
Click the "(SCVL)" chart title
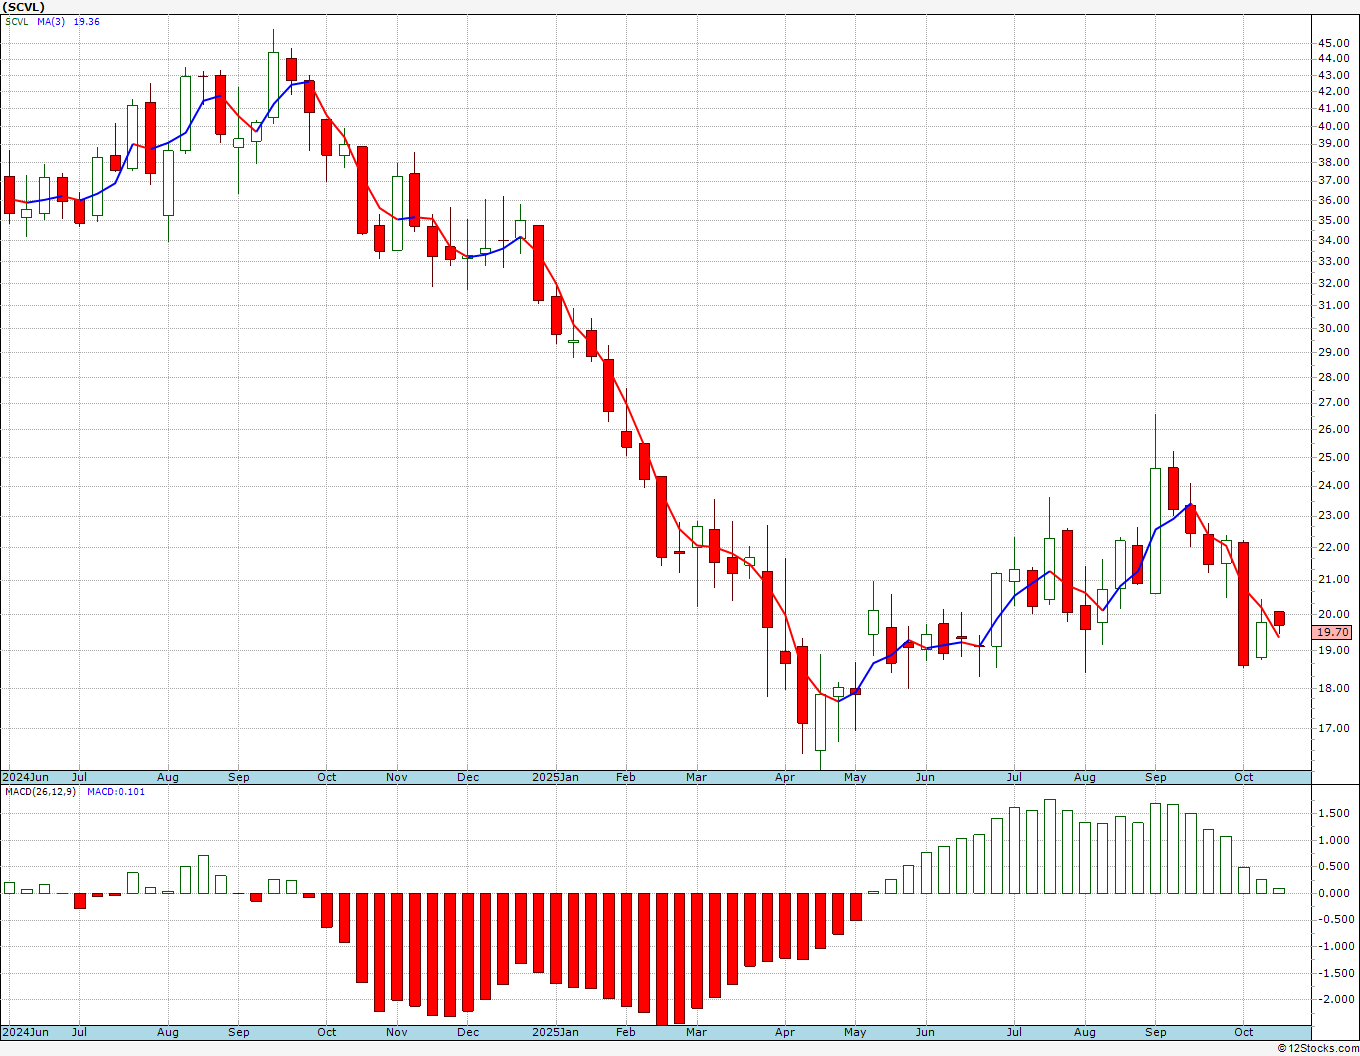(x=23, y=7)
